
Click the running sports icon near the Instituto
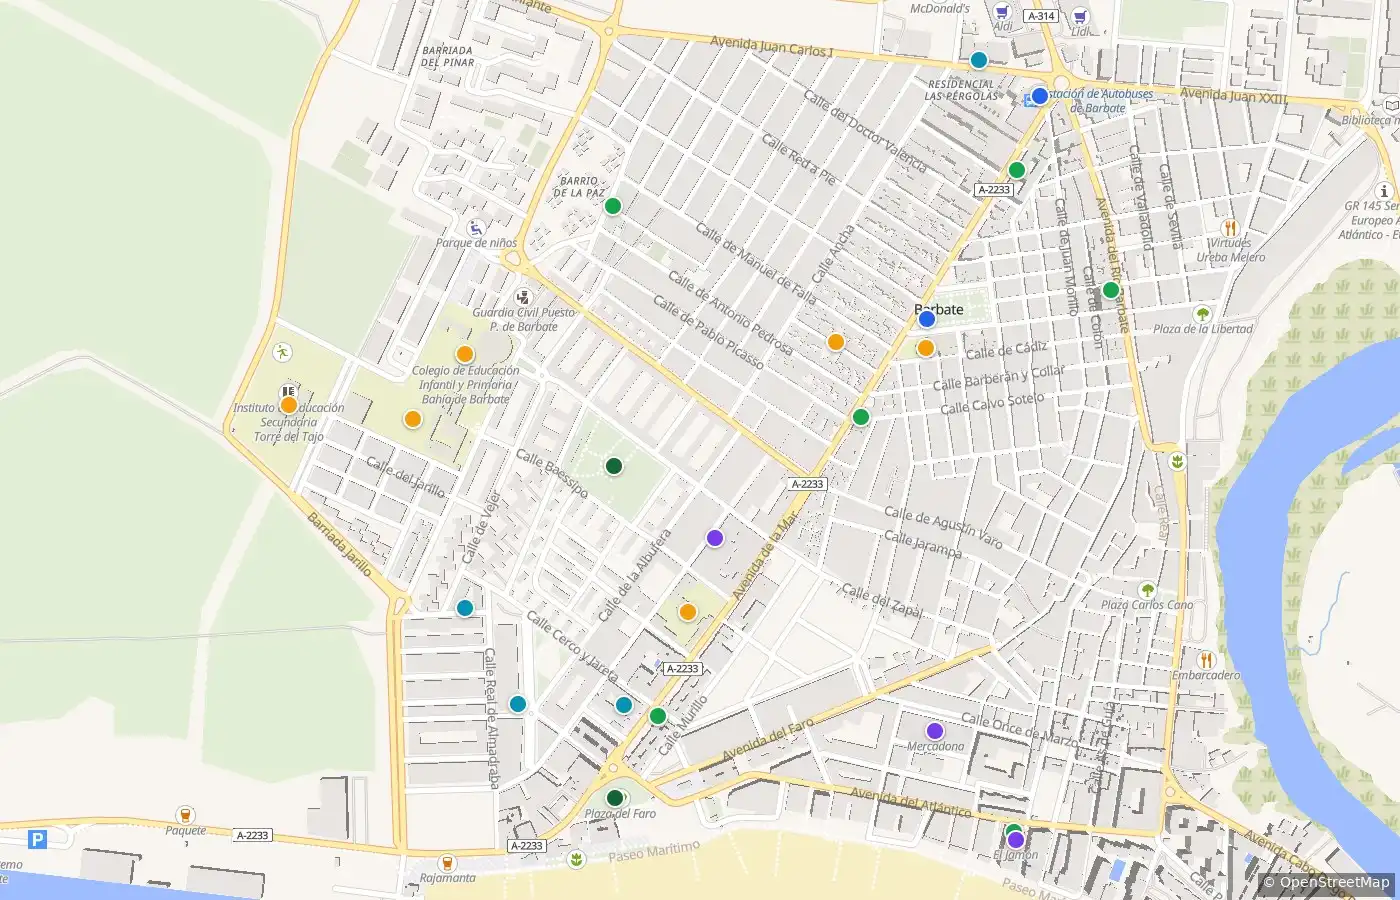[x=283, y=352]
